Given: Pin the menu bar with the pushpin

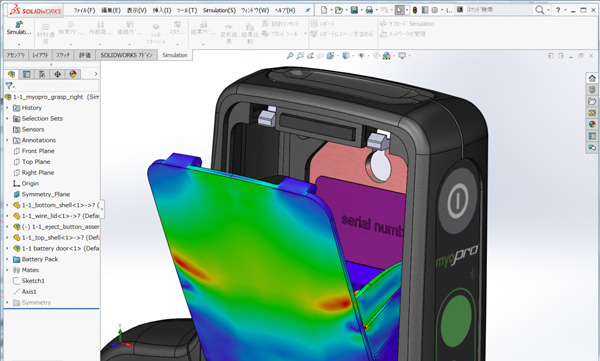Looking at the screenshot, I should (308, 10).
